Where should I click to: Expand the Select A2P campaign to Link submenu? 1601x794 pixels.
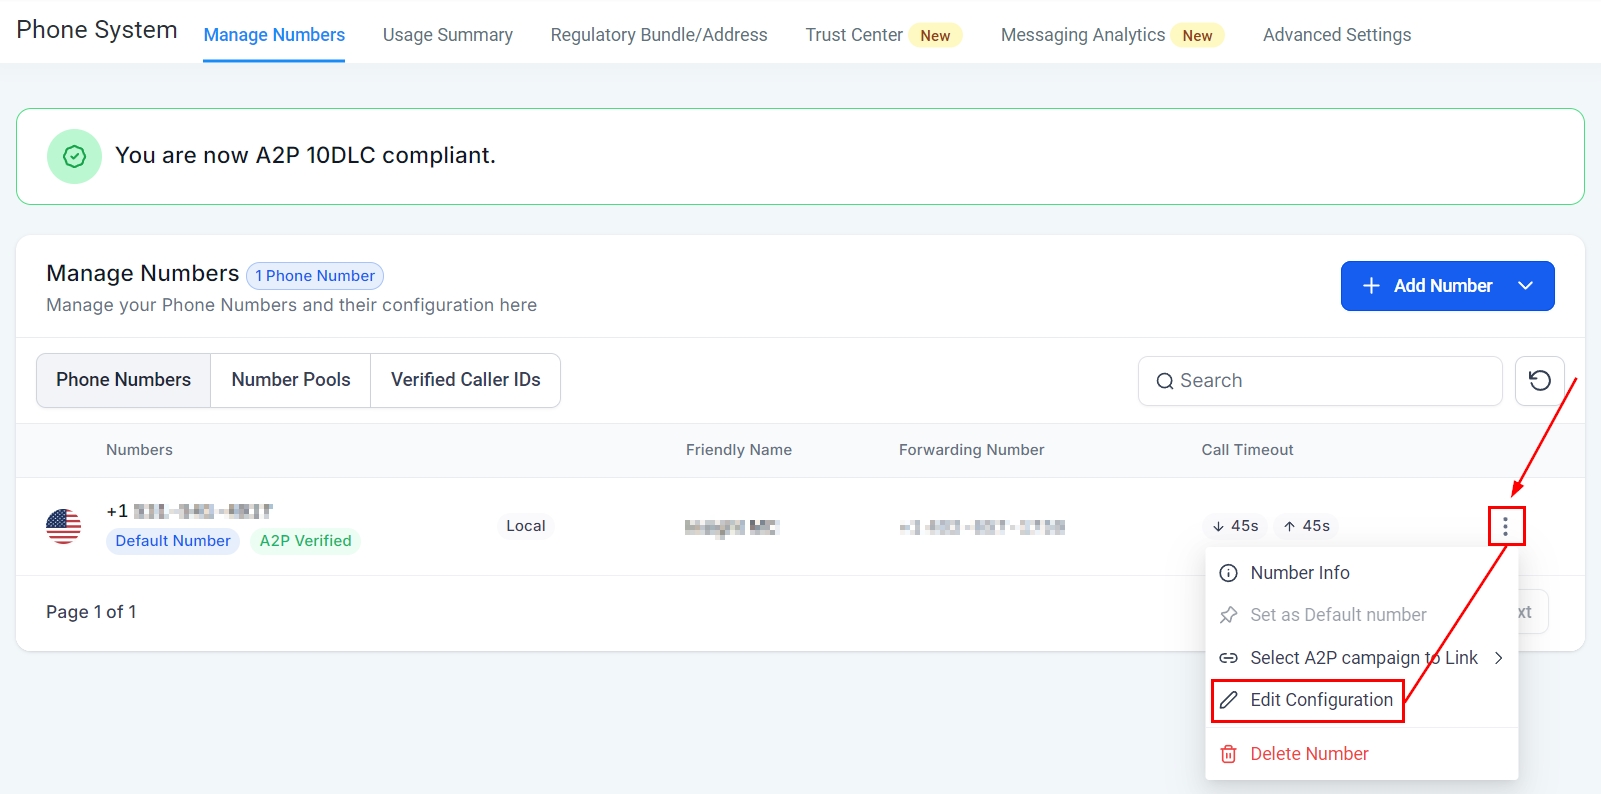coord(1498,658)
